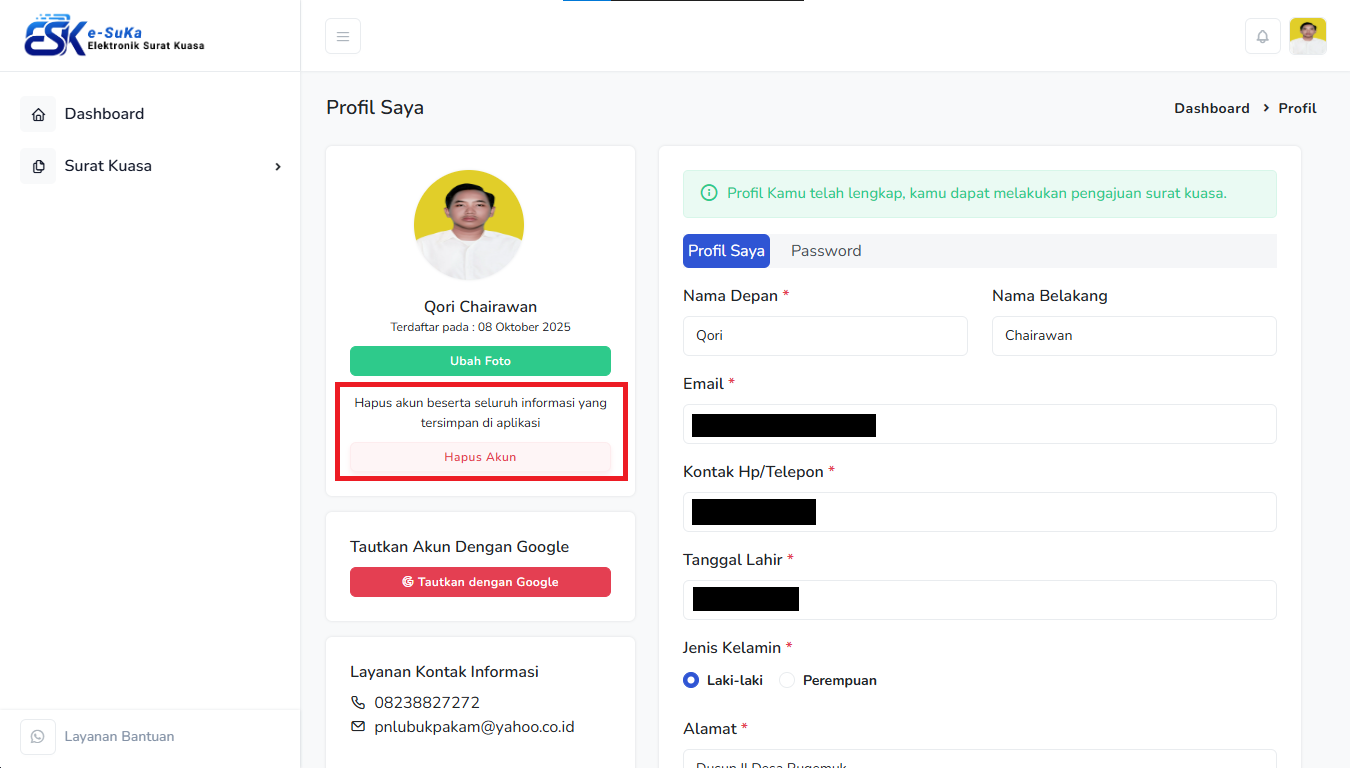Expand the Surat Kuasa submenu chevron

coord(278,167)
